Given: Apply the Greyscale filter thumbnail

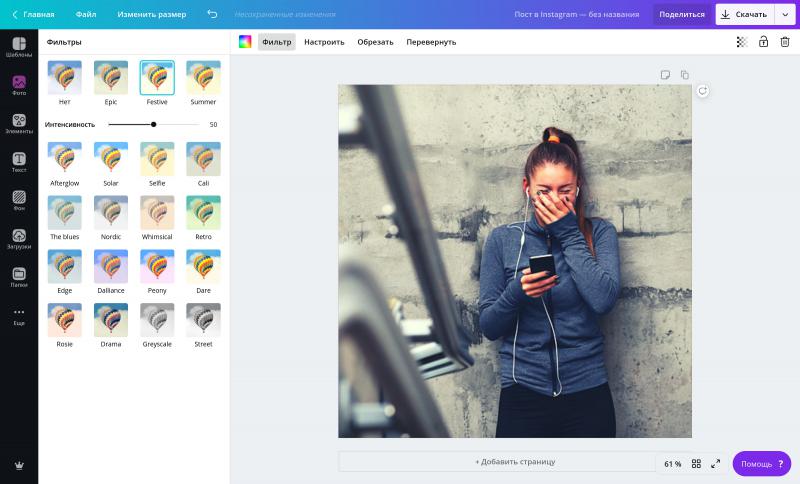Looking at the screenshot, I should pos(157,320).
